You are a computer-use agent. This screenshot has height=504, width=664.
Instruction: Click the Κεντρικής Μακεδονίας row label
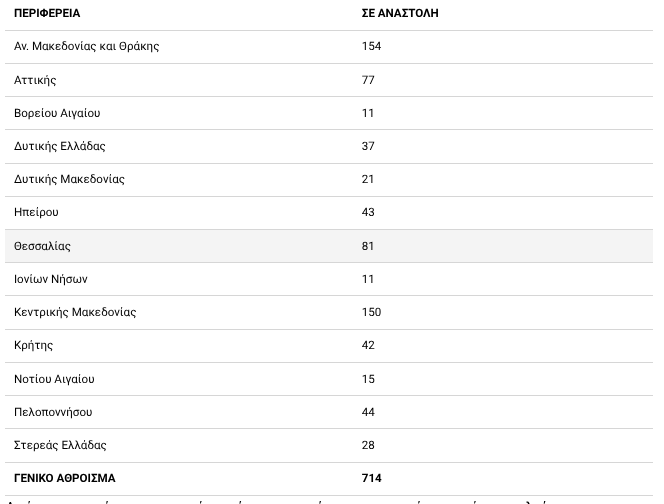pos(75,312)
